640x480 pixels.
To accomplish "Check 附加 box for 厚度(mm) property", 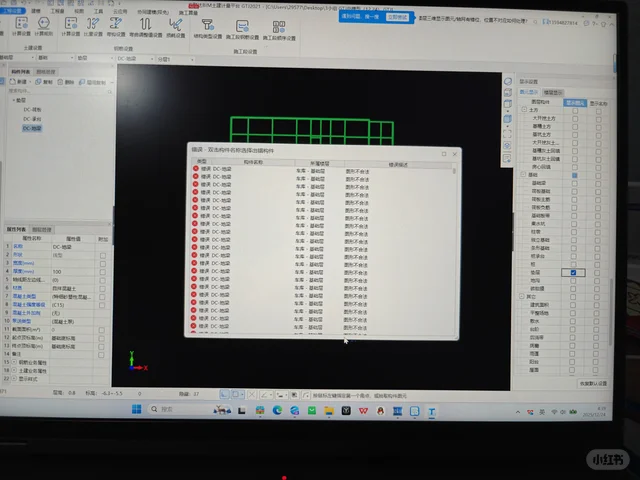I will coord(102,272).
